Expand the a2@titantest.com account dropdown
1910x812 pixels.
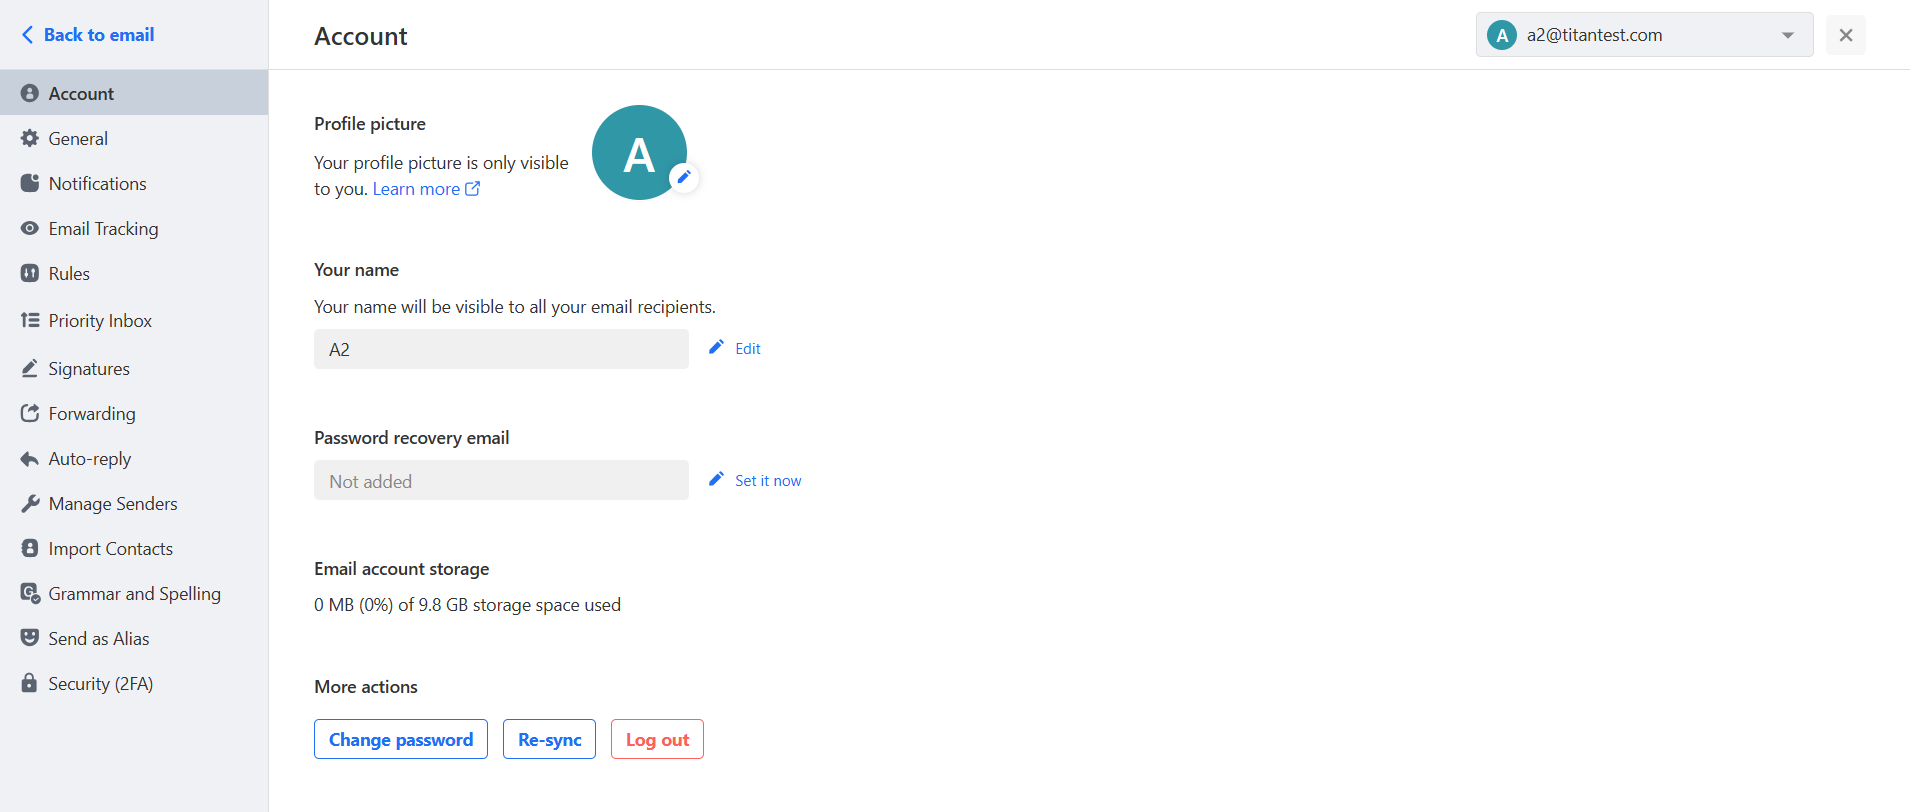pos(1787,35)
